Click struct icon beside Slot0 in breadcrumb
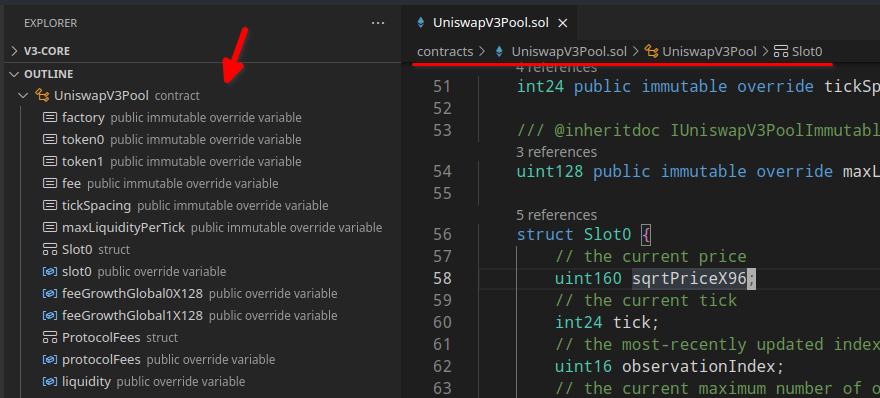 (781, 52)
